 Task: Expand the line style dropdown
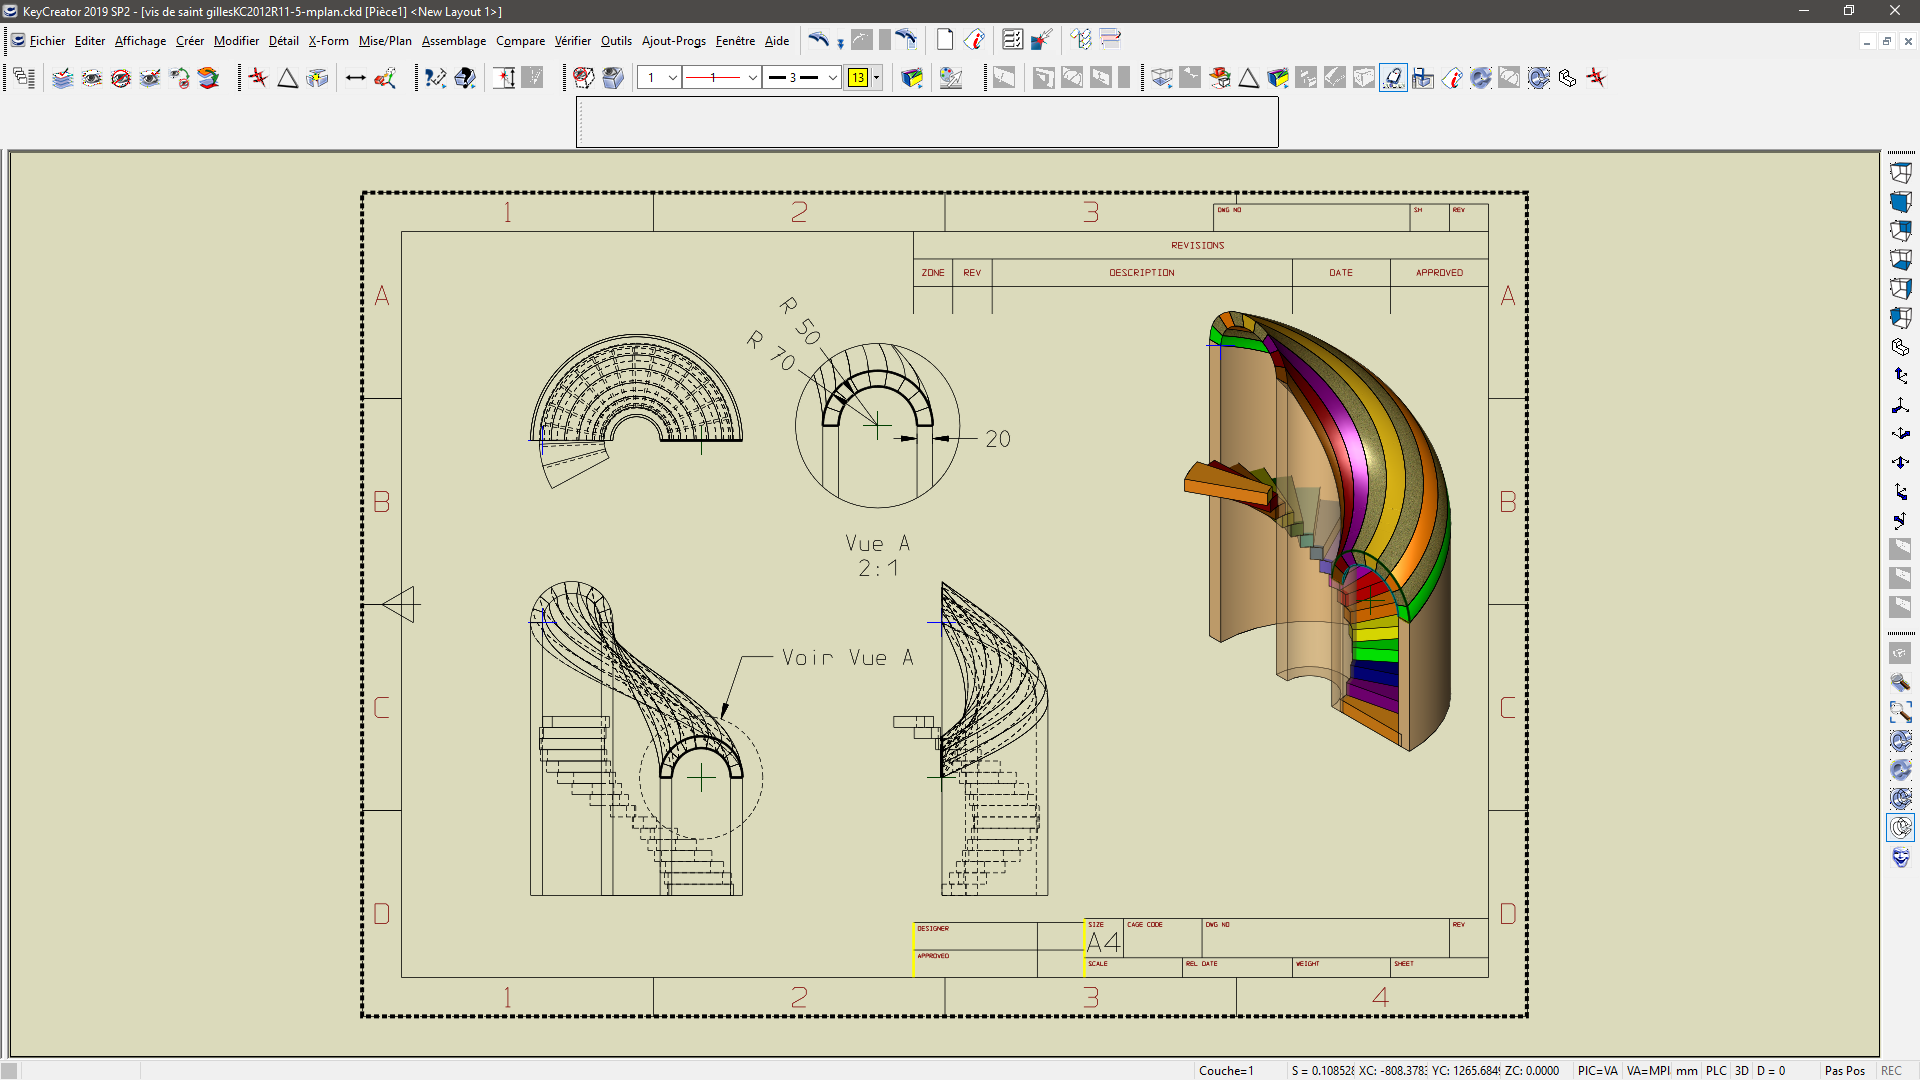coord(752,78)
